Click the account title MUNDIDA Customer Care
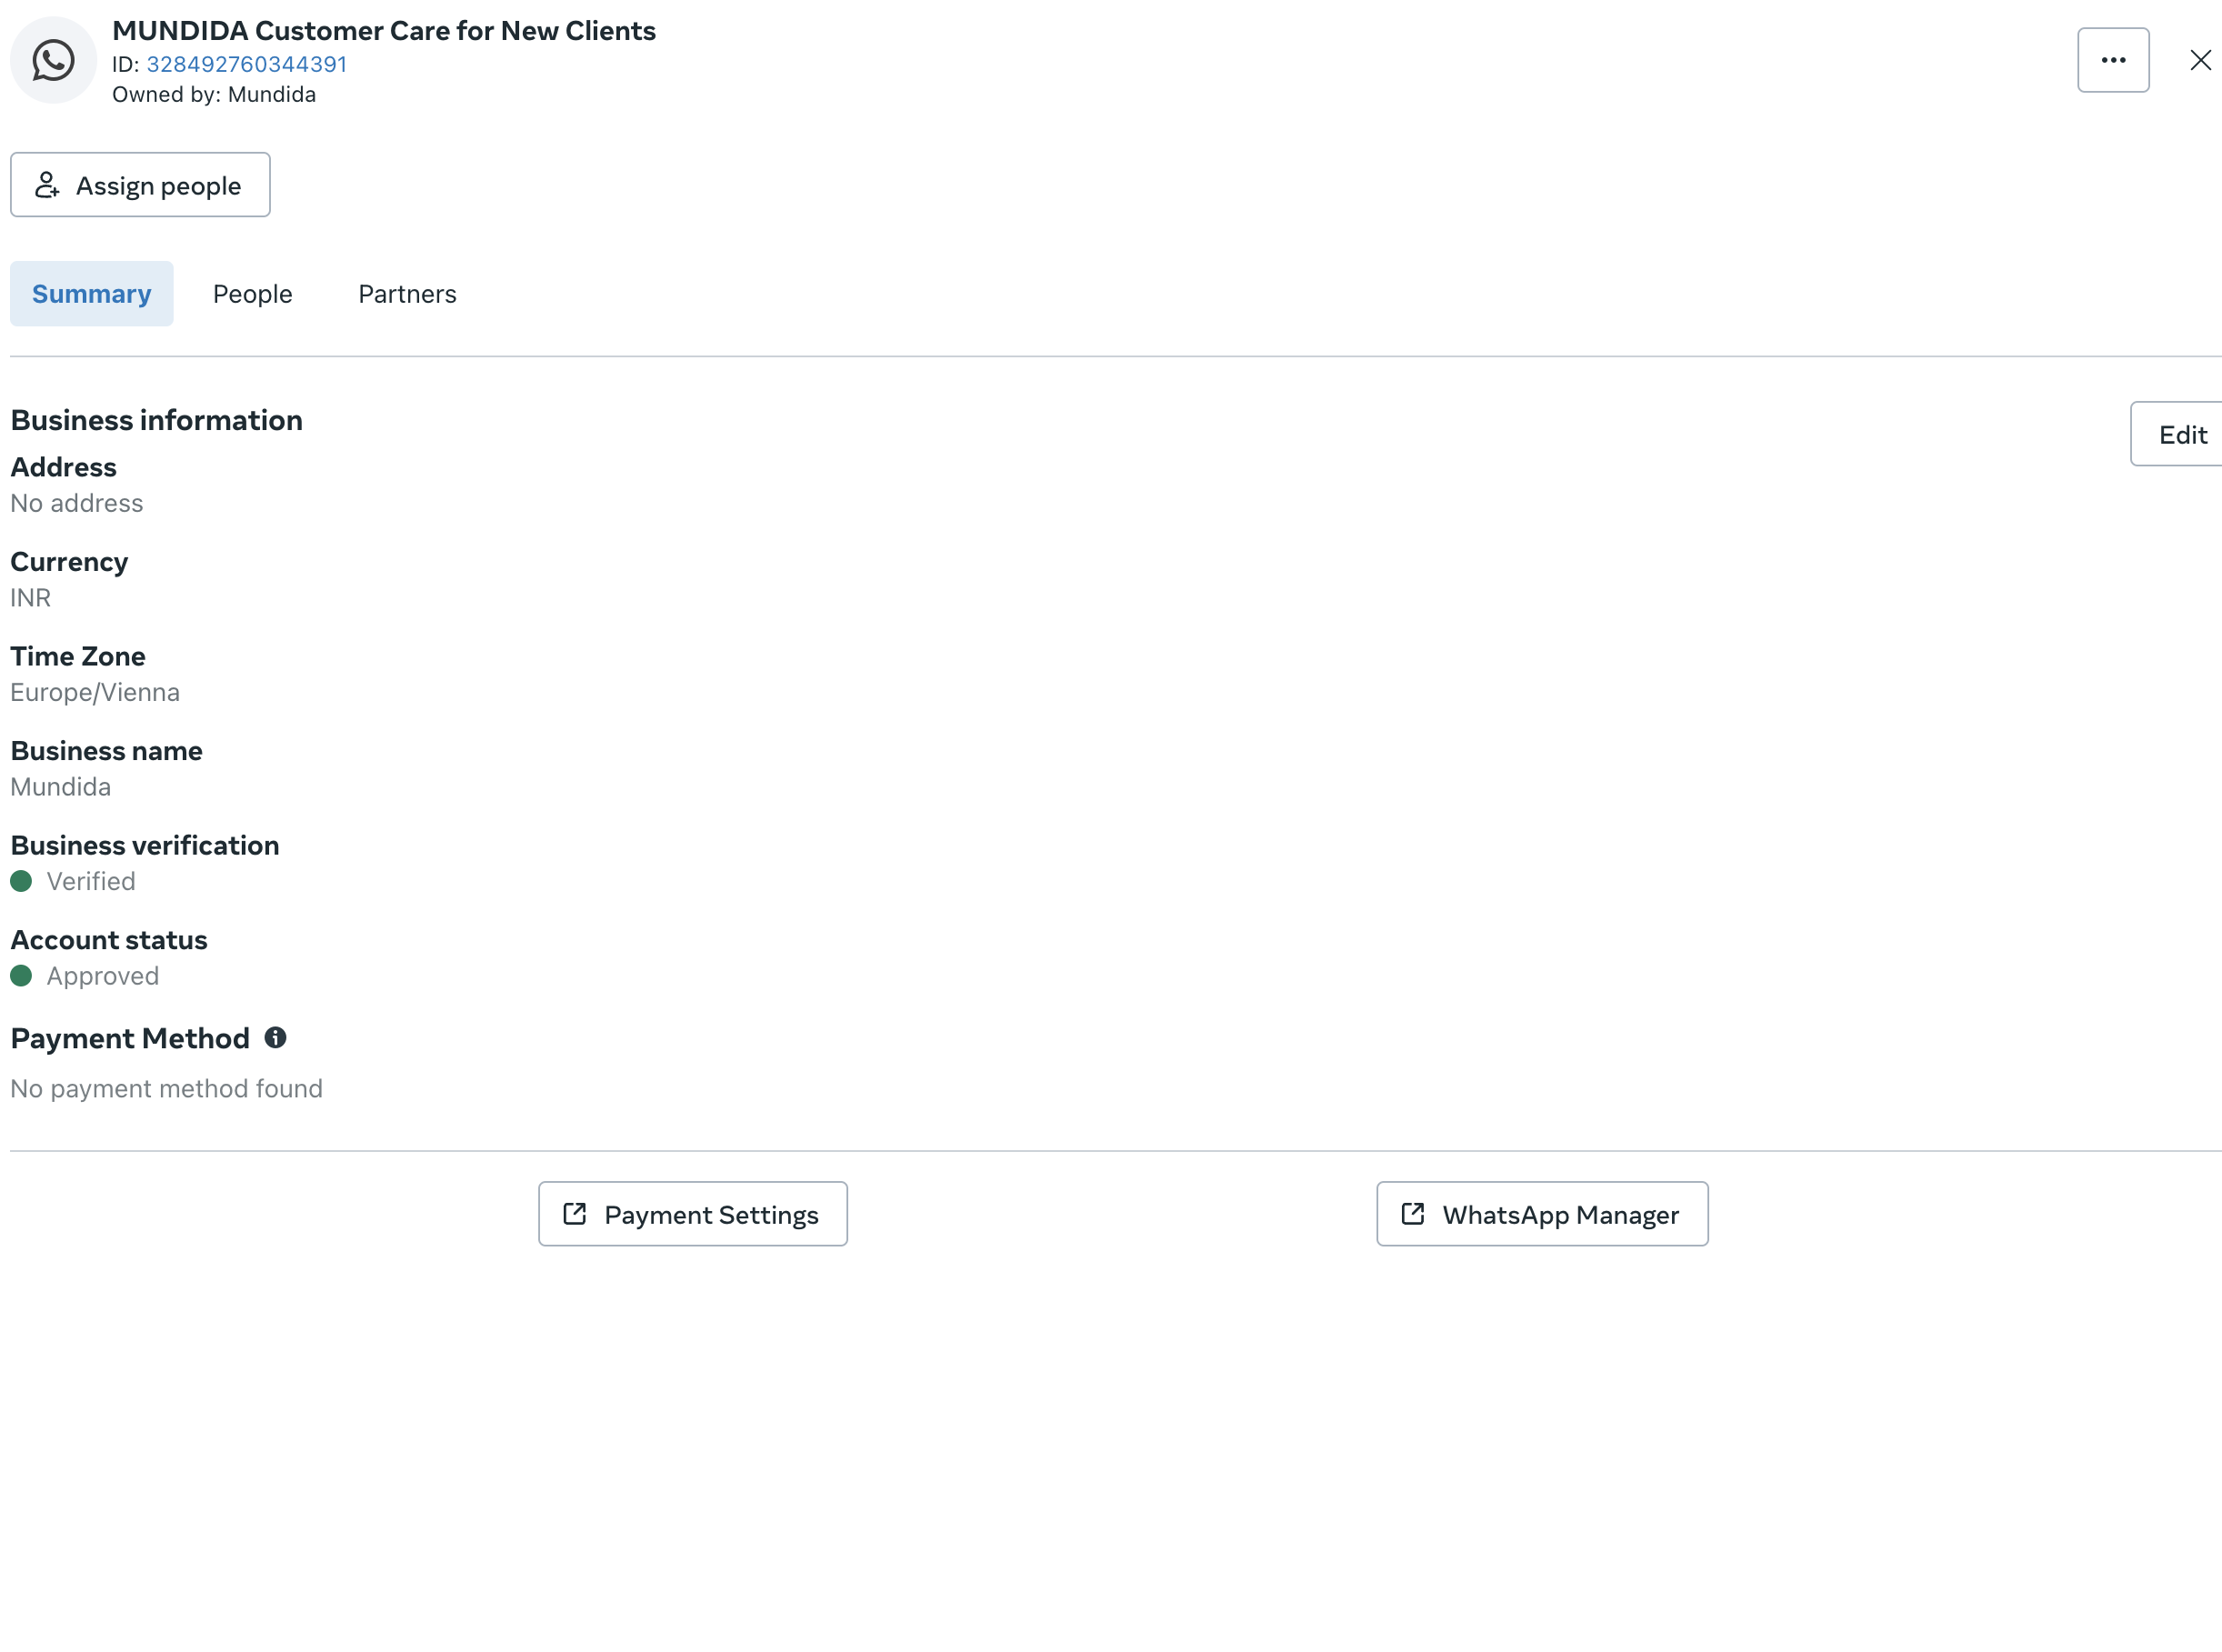 click(x=384, y=31)
